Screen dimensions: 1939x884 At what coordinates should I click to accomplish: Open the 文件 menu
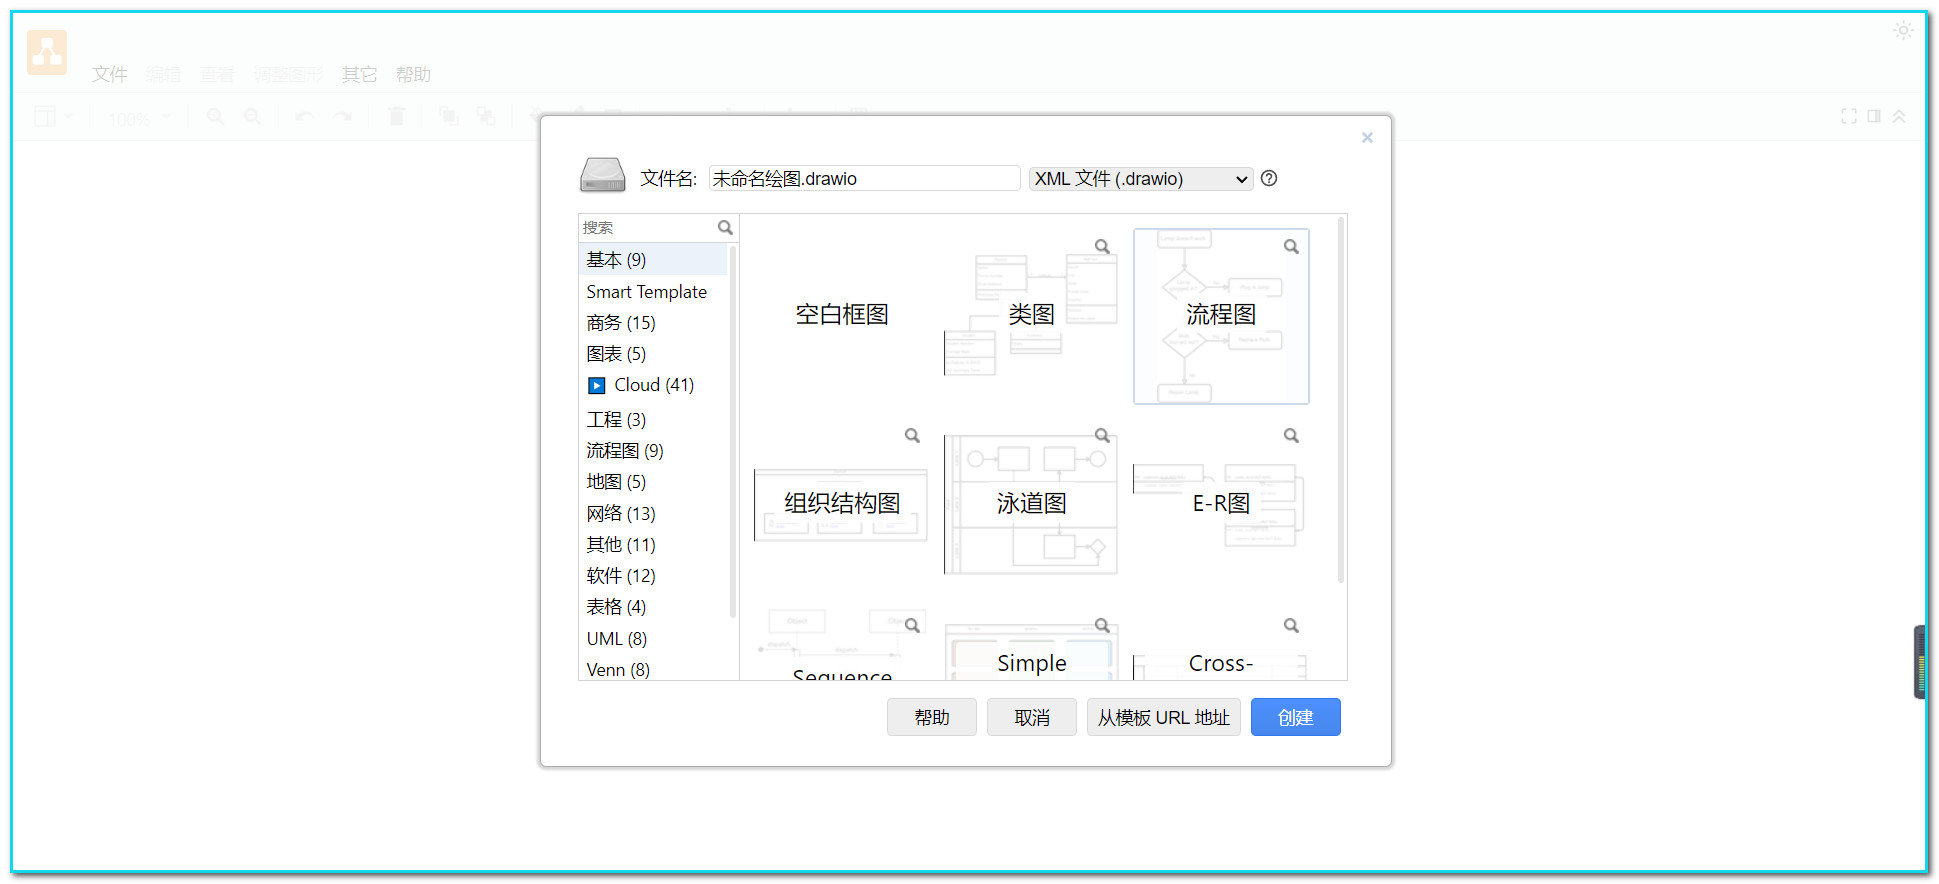coord(110,74)
